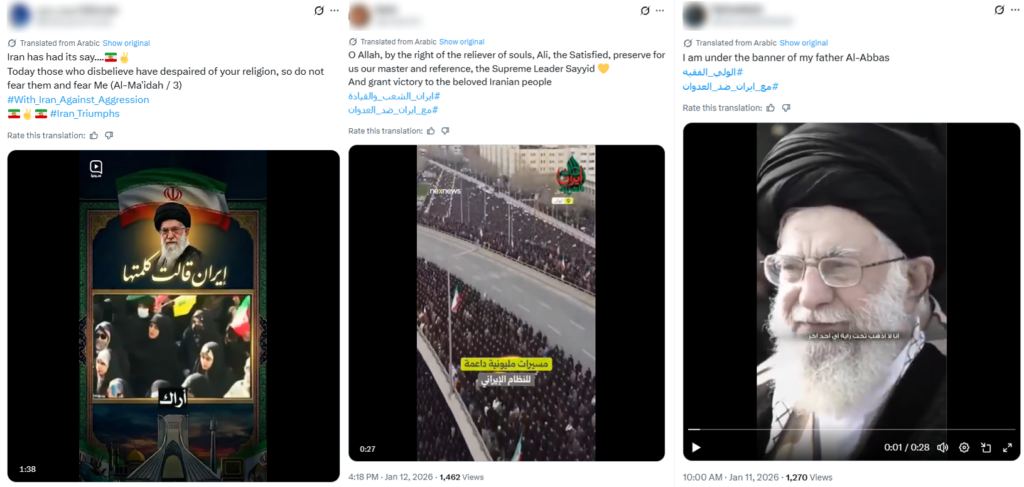This screenshot has height=487, width=1024.
Task: Show original text of third post
Action: 803,43
